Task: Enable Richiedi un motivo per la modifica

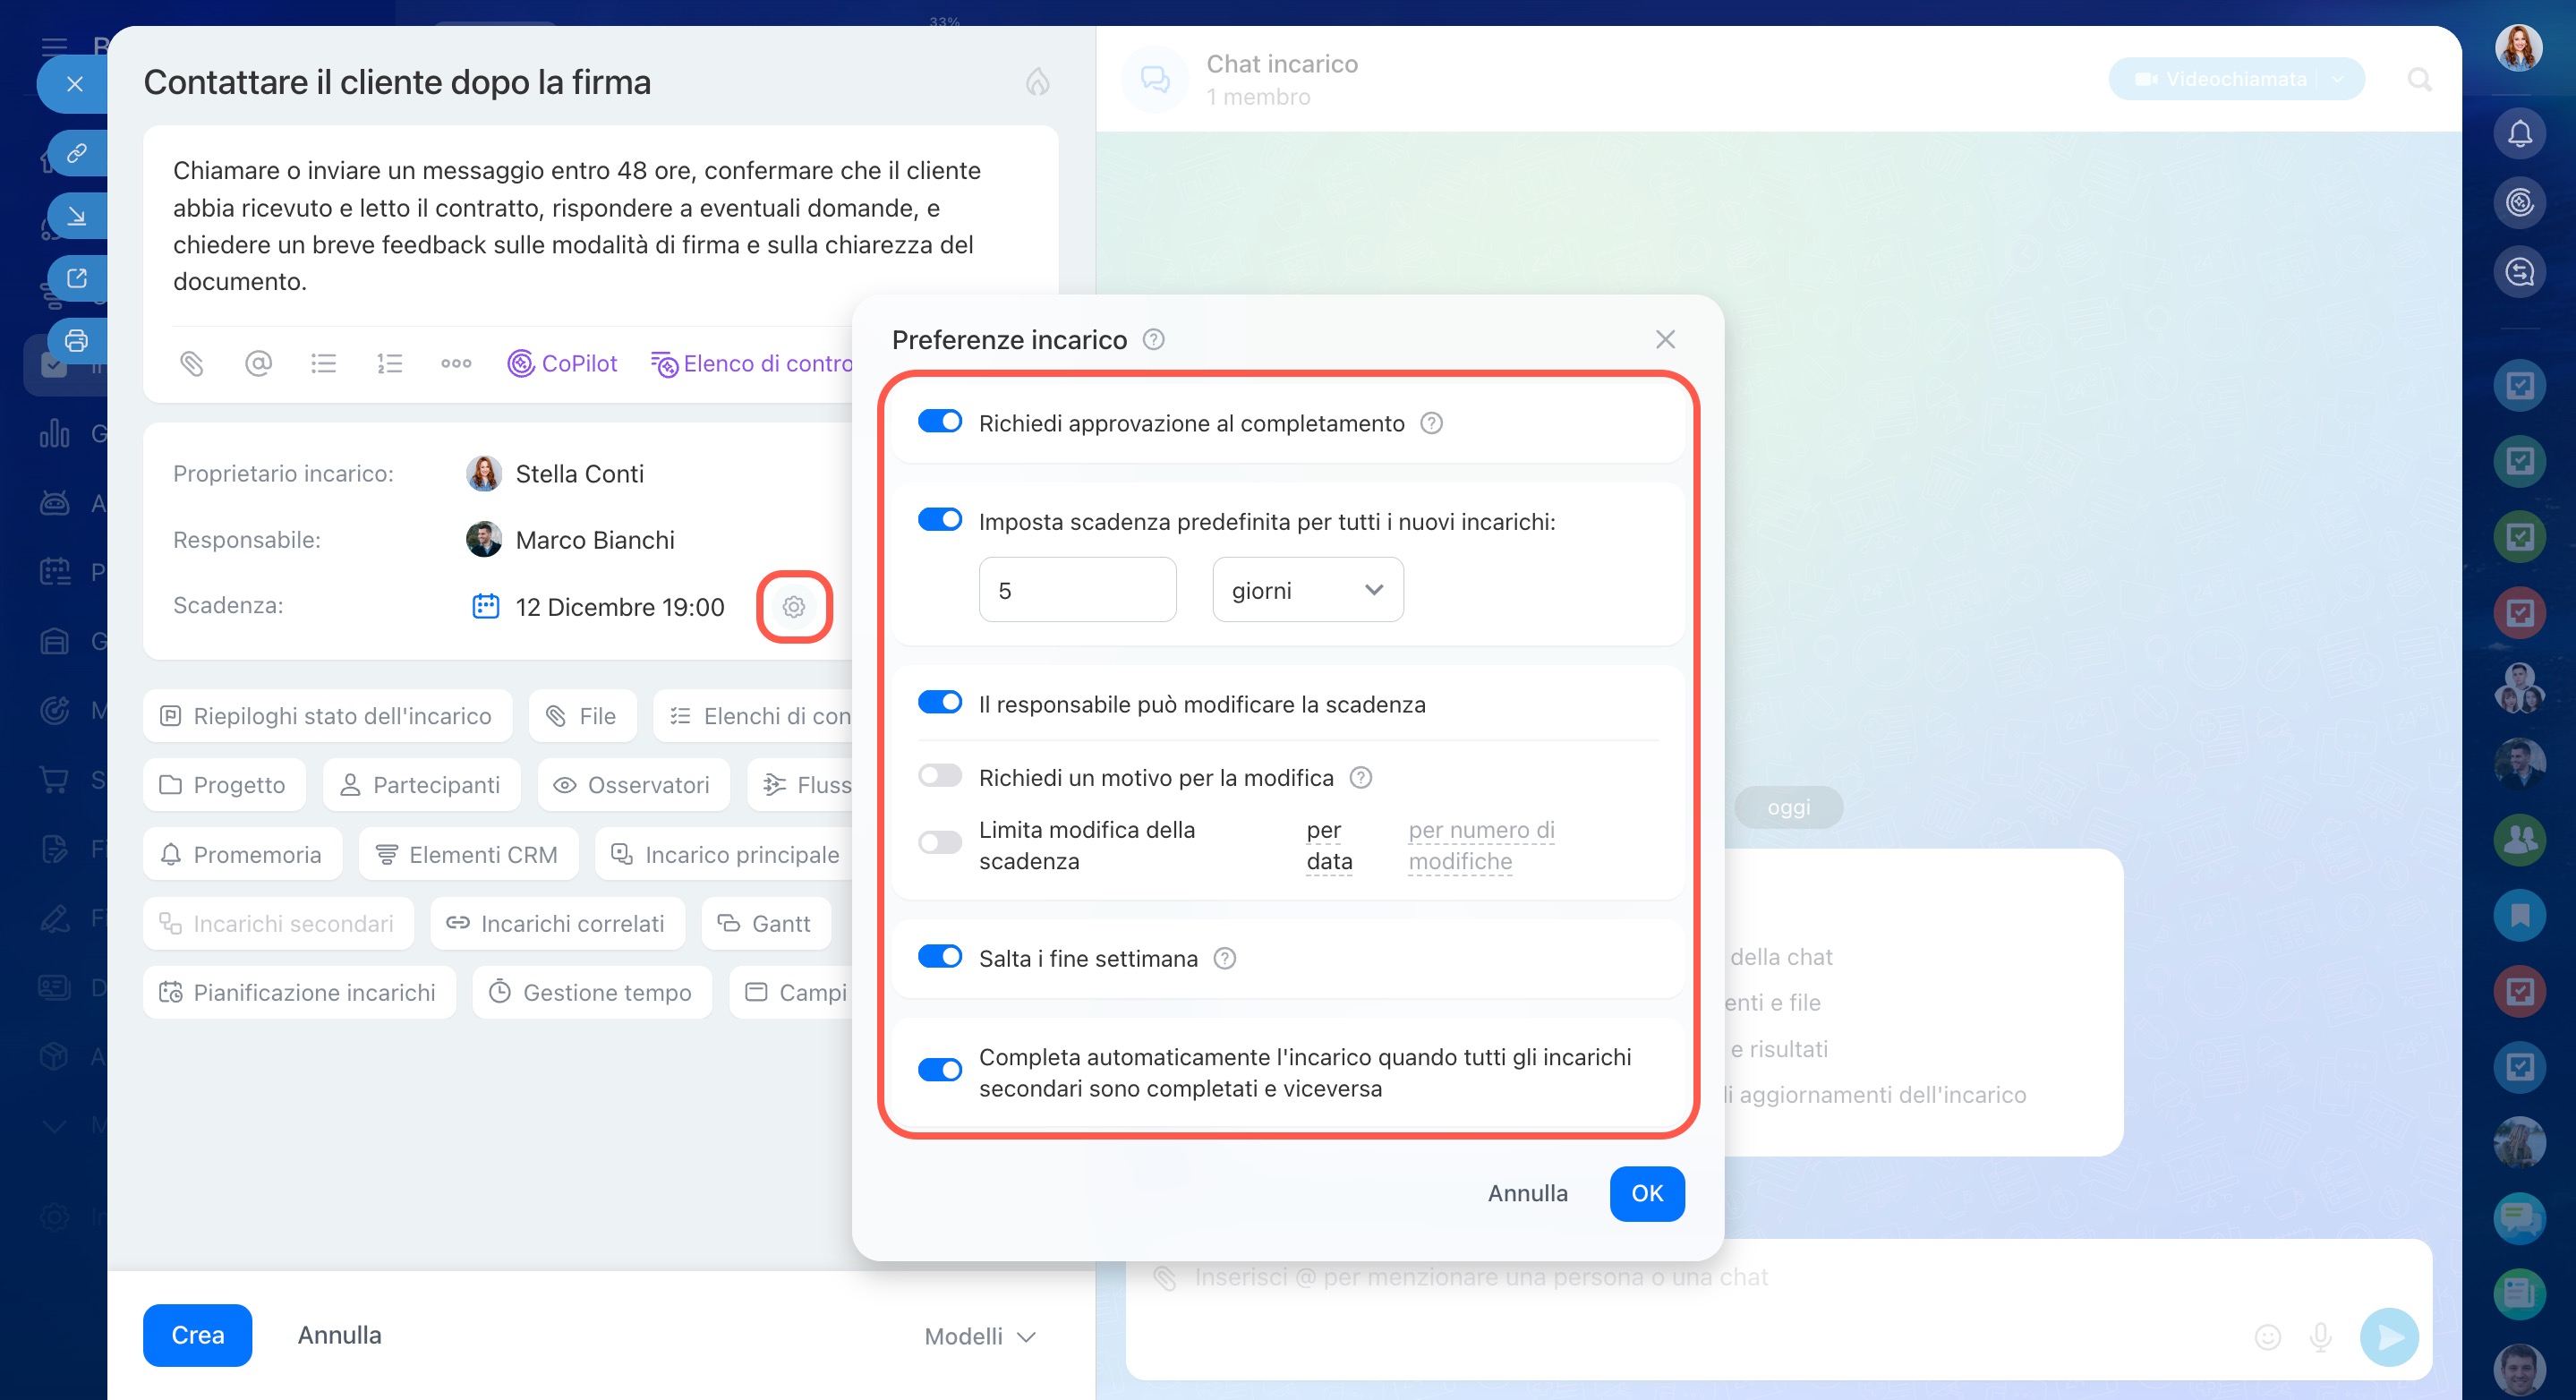Action: tap(939, 776)
